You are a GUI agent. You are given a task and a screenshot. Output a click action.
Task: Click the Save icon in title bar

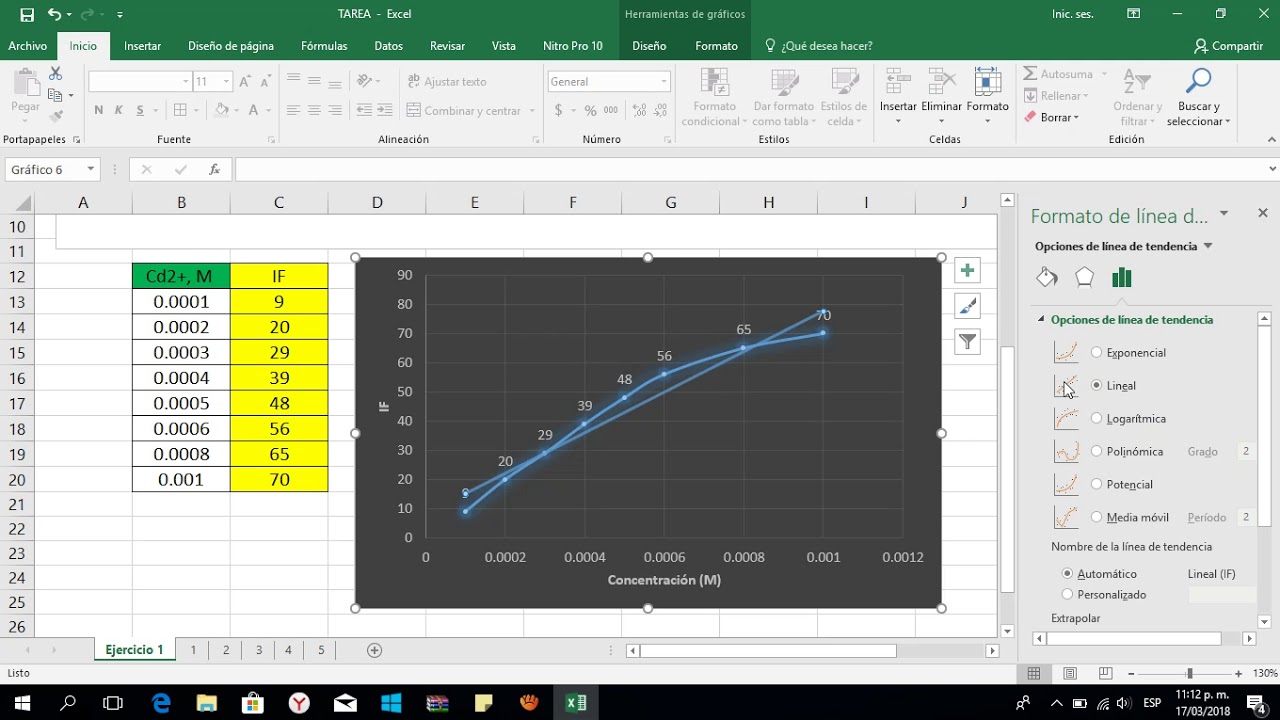[27, 14]
